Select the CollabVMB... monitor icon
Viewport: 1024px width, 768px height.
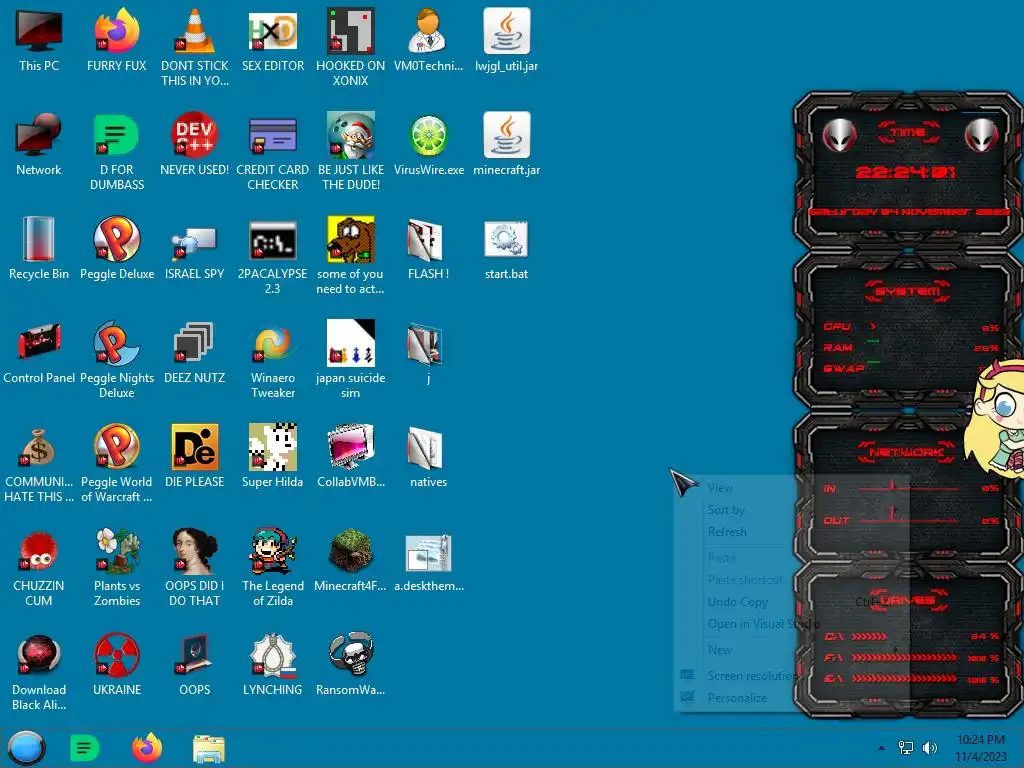click(351, 456)
